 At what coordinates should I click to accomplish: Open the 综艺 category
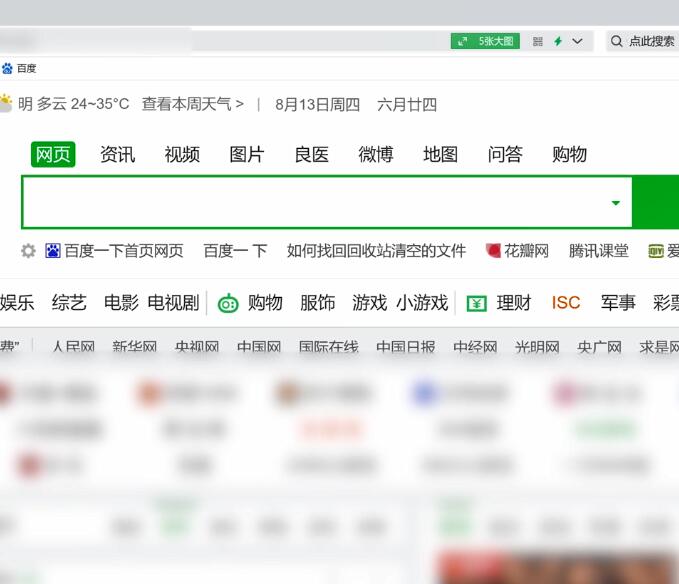pos(69,302)
